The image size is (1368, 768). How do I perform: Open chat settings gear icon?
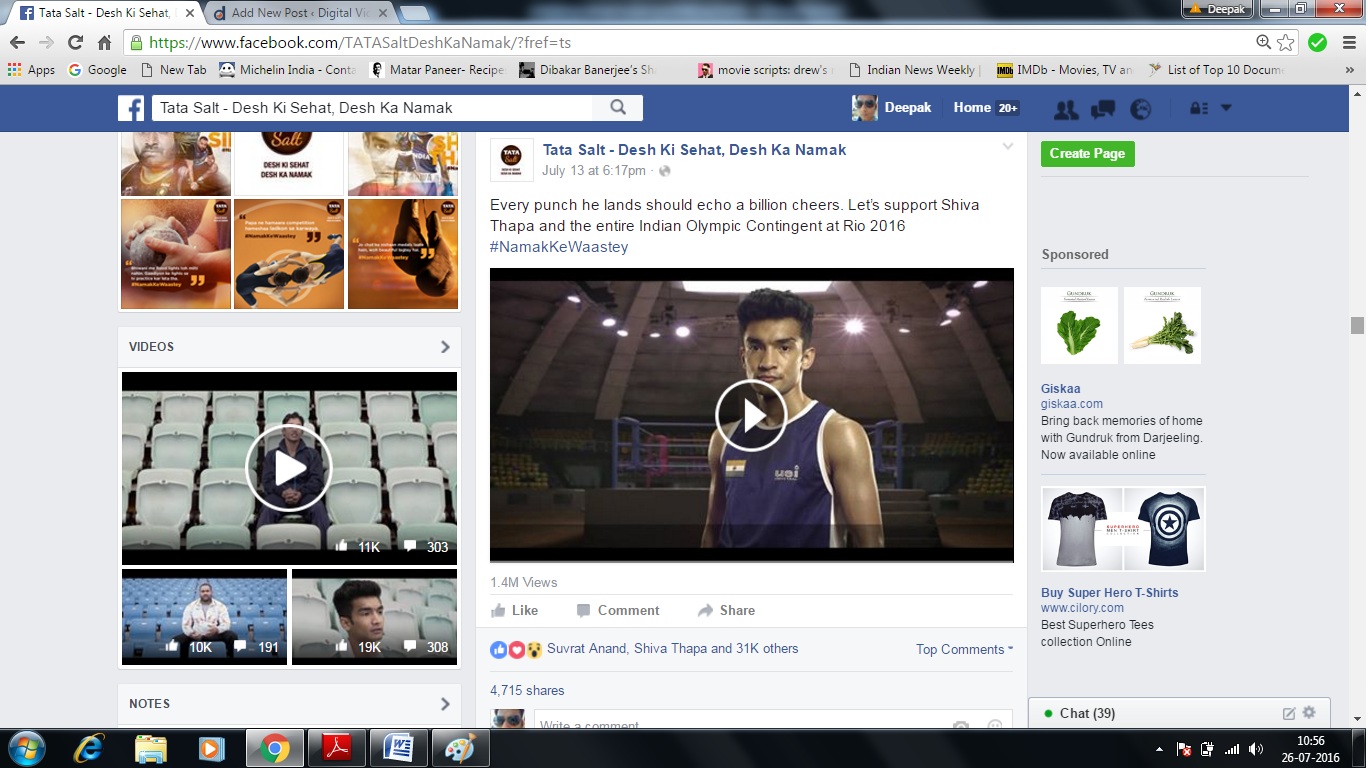click(x=1309, y=713)
